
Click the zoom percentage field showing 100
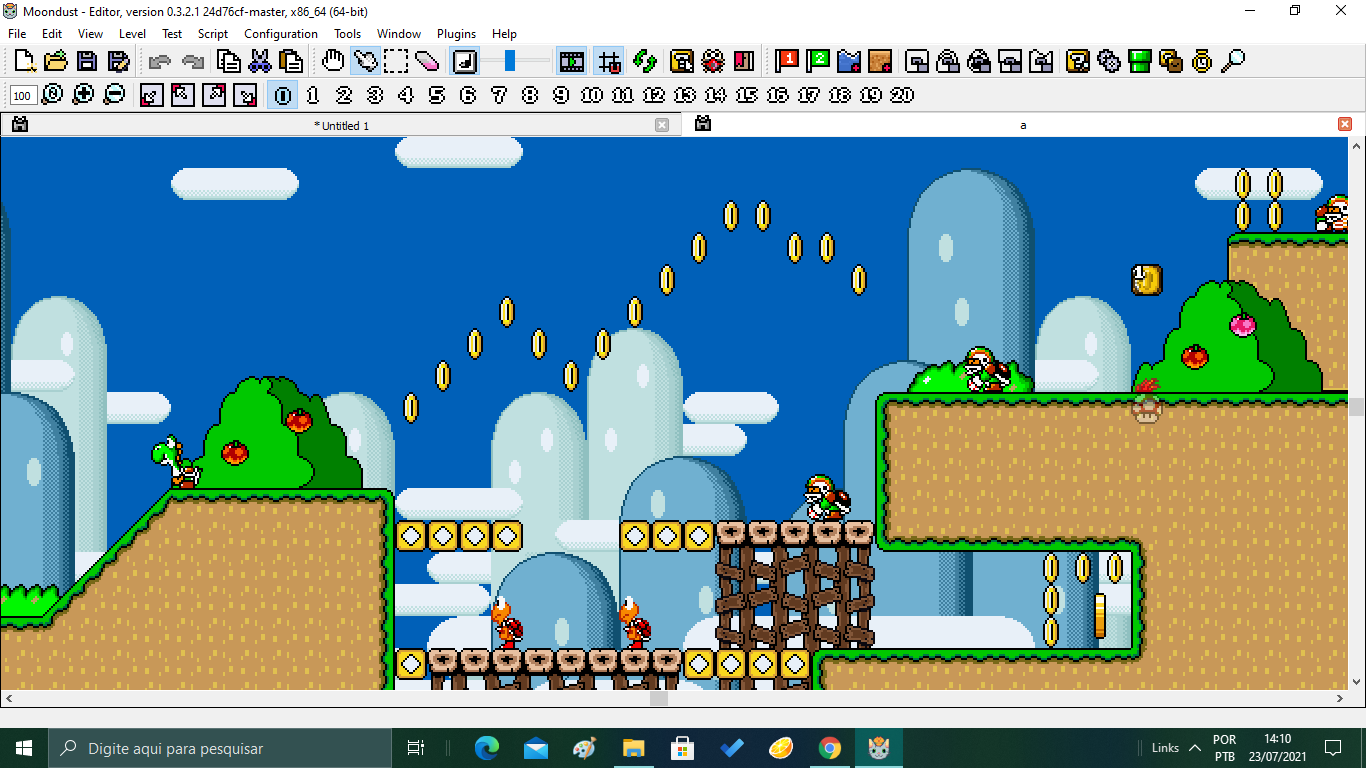[24, 96]
